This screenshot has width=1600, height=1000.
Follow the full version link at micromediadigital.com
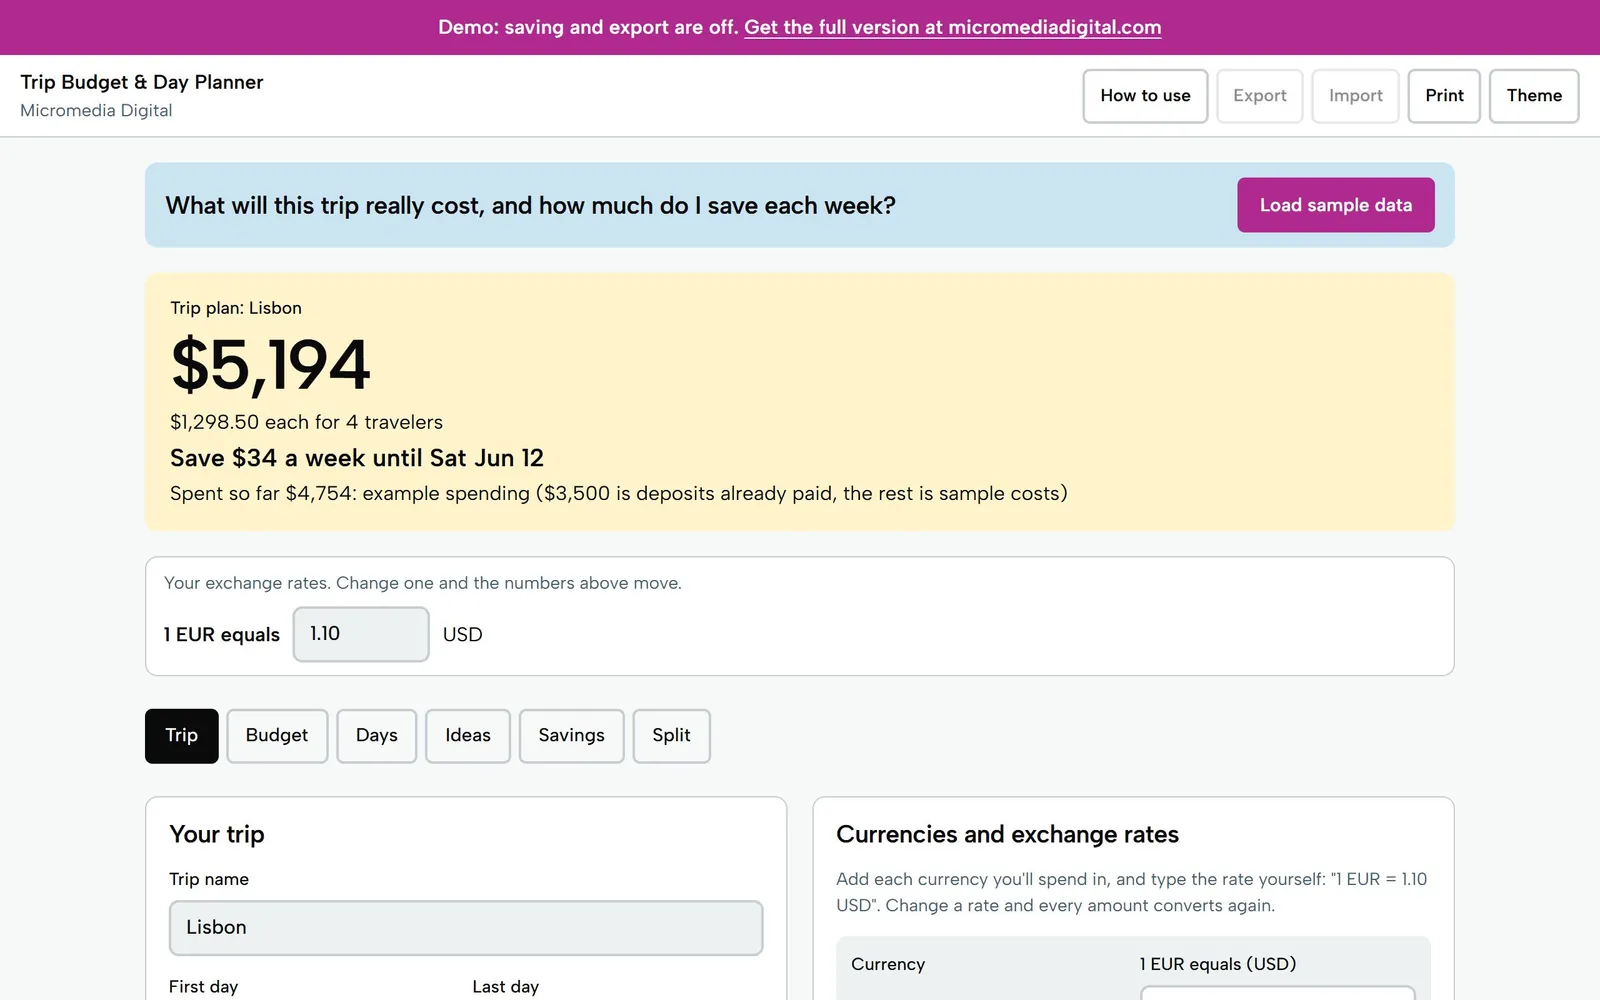952,27
